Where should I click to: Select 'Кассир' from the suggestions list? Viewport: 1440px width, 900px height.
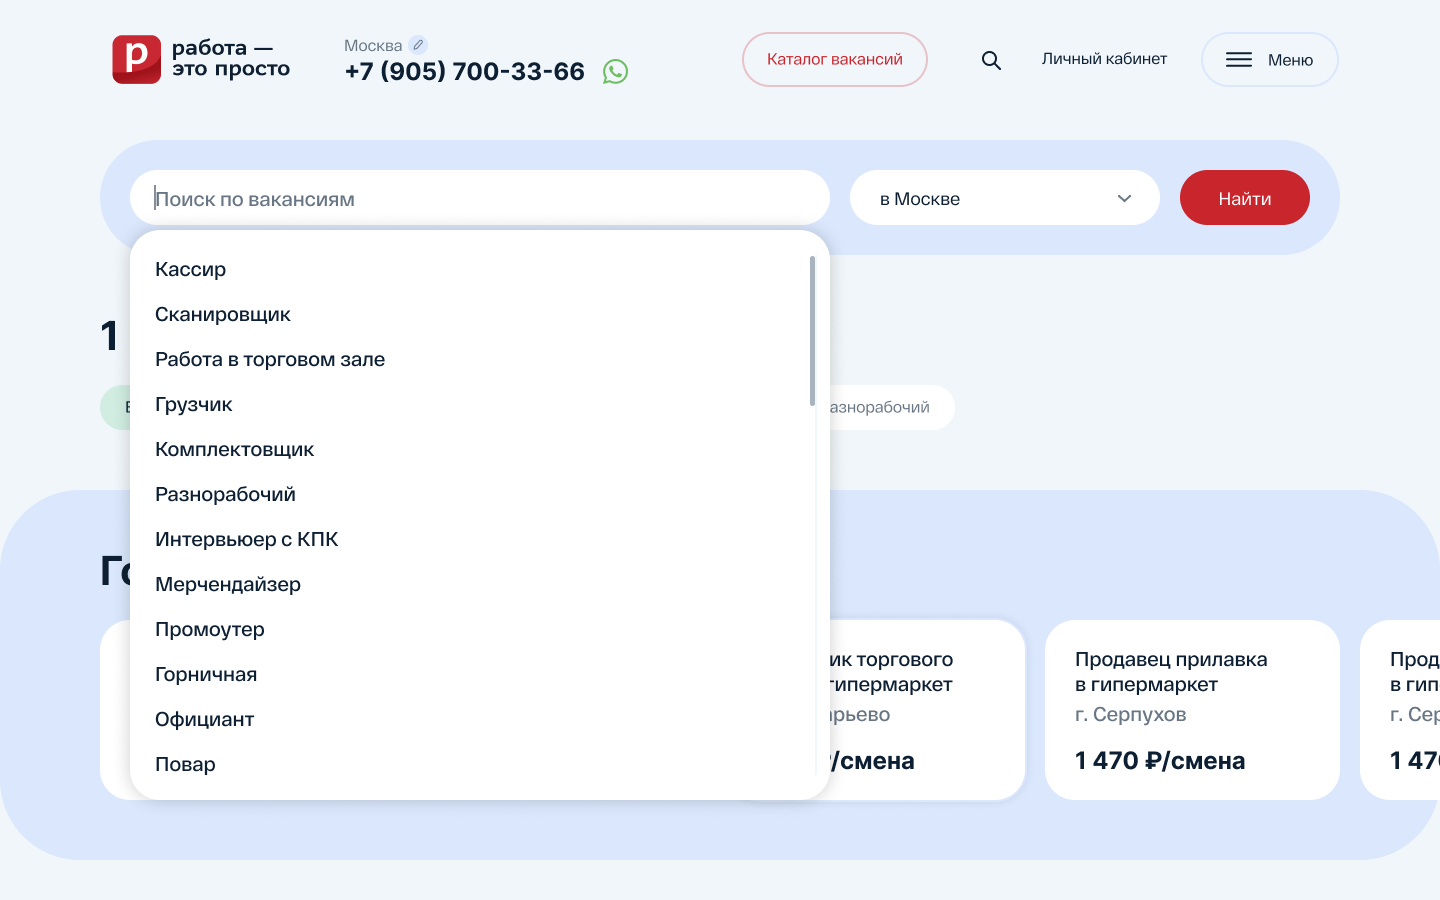190,269
